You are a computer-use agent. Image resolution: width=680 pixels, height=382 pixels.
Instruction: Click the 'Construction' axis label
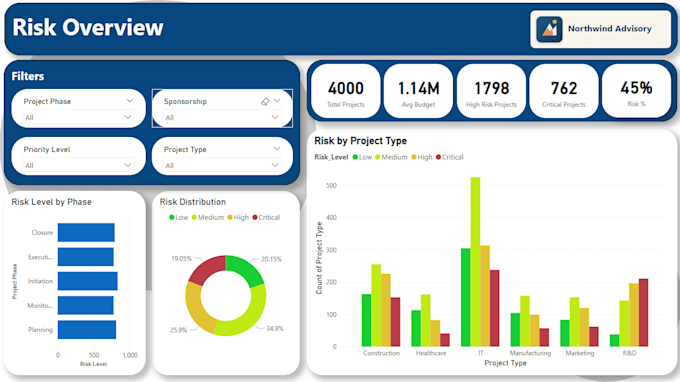pyautogui.click(x=381, y=353)
